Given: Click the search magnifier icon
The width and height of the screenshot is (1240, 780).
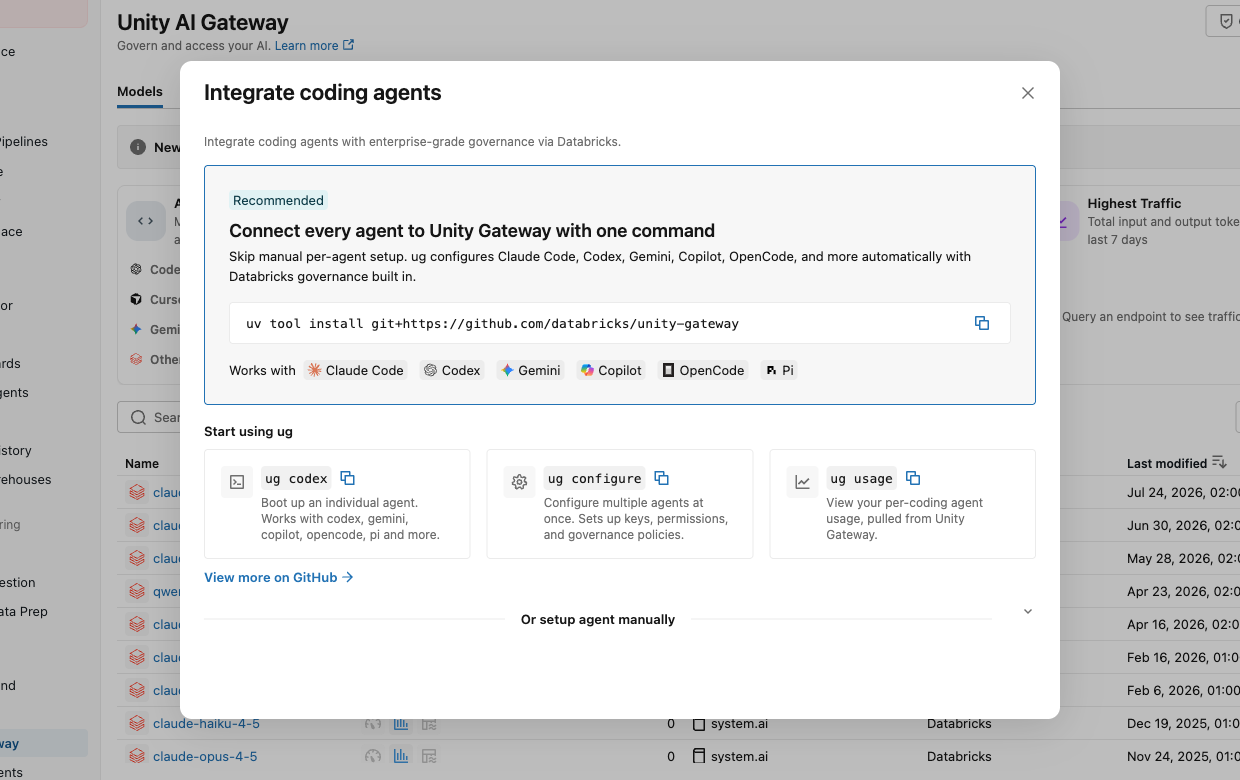Looking at the screenshot, I should 138,417.
